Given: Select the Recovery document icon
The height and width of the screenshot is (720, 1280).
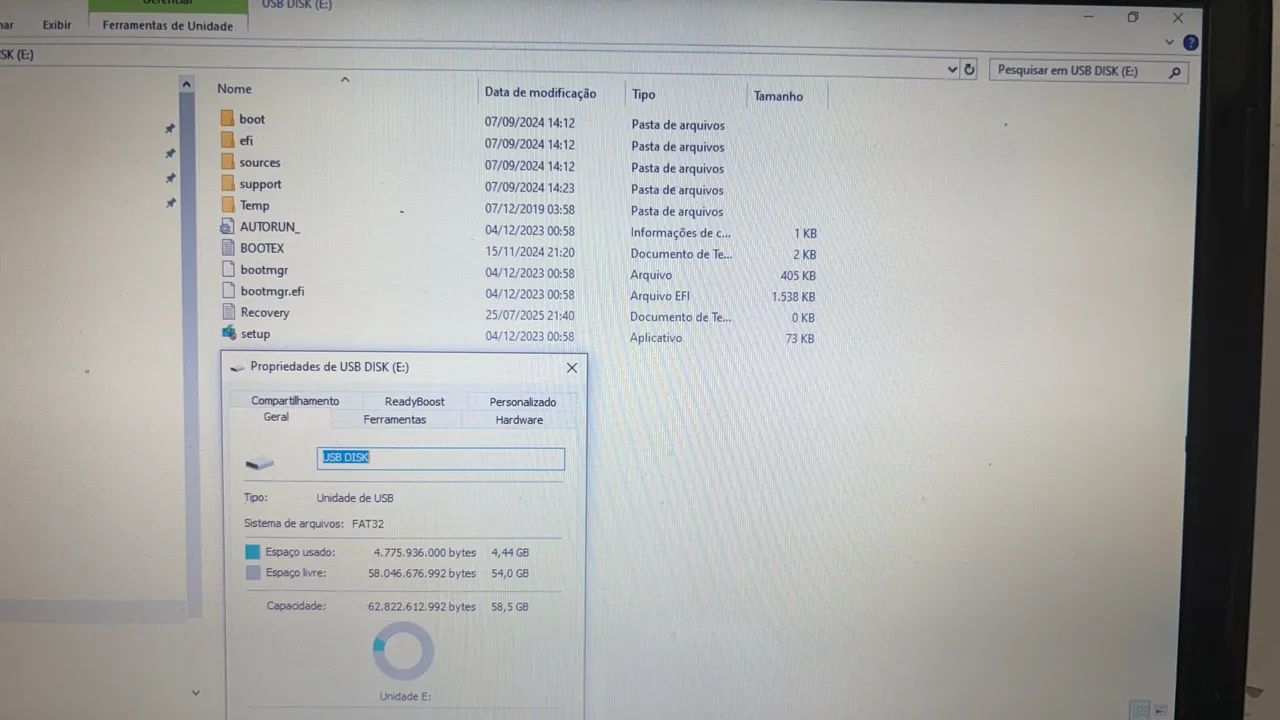Looking at the screenshot, I should tap(227, 312).
